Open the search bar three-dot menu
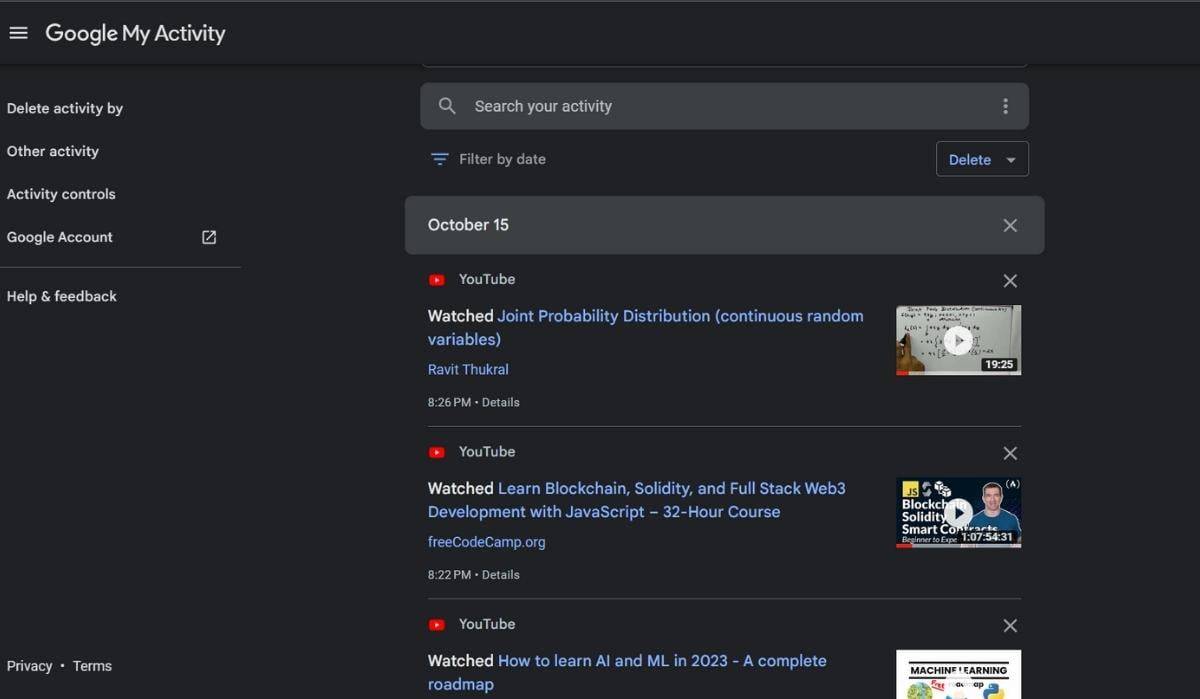Image resolution: width=1200 pixels, height=699 pixels. [1005, 106]
